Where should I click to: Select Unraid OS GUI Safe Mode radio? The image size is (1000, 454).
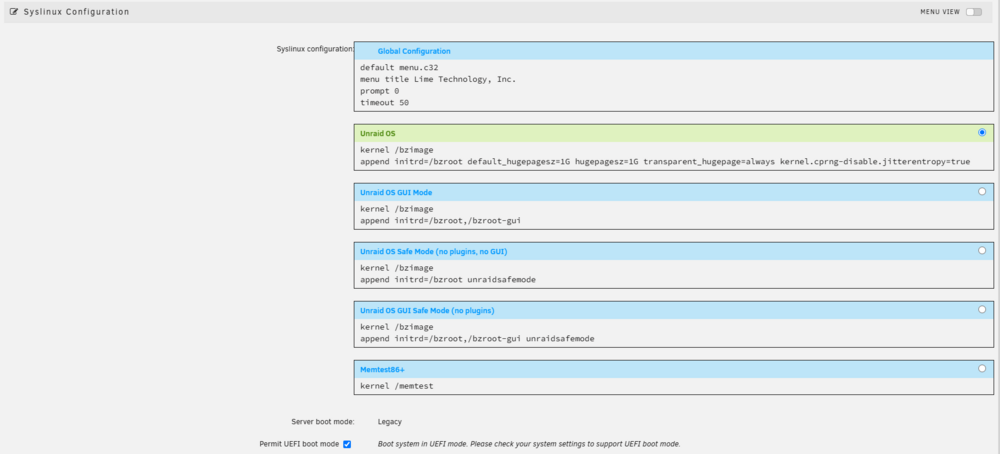coord(982,309)
